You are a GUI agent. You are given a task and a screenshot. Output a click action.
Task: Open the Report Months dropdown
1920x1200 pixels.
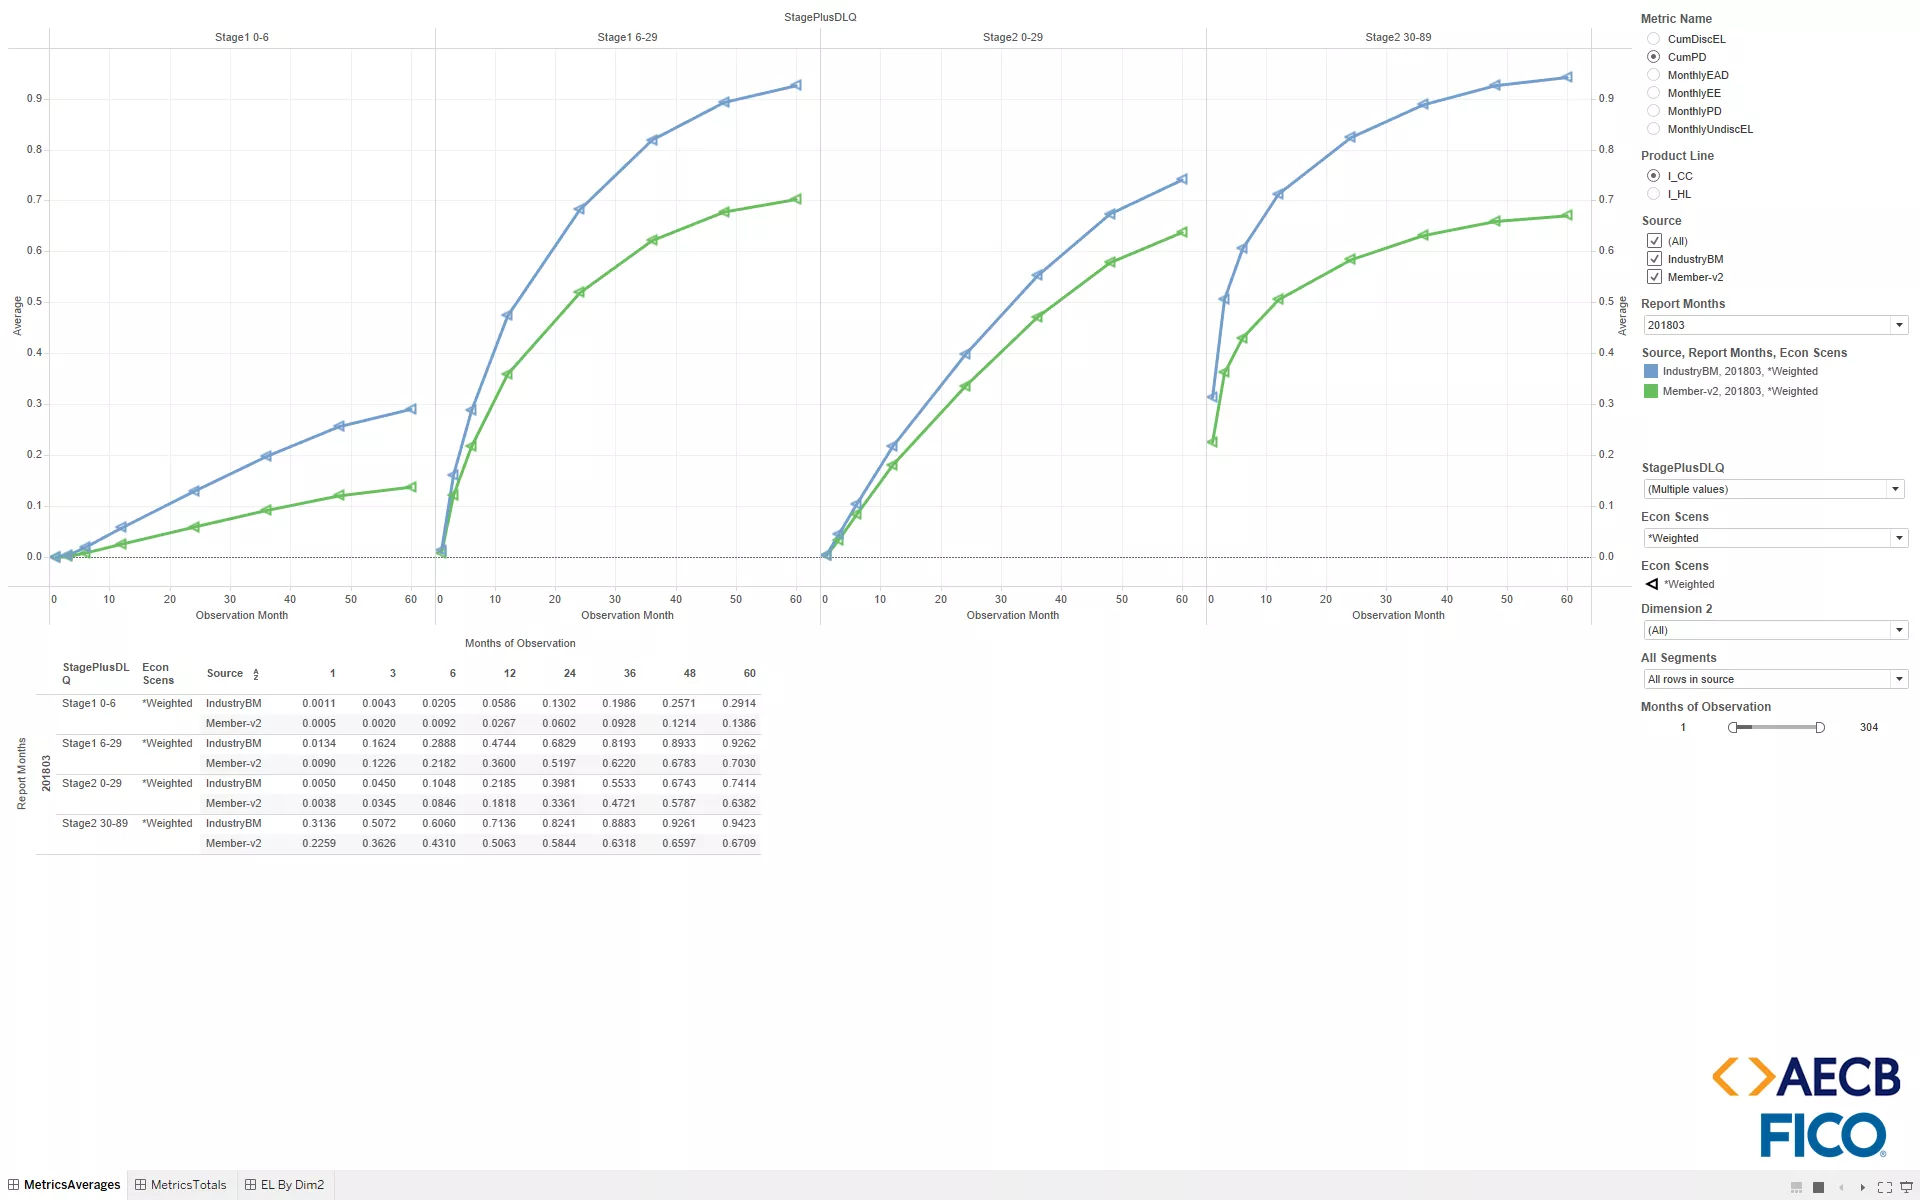point(1899,324)
